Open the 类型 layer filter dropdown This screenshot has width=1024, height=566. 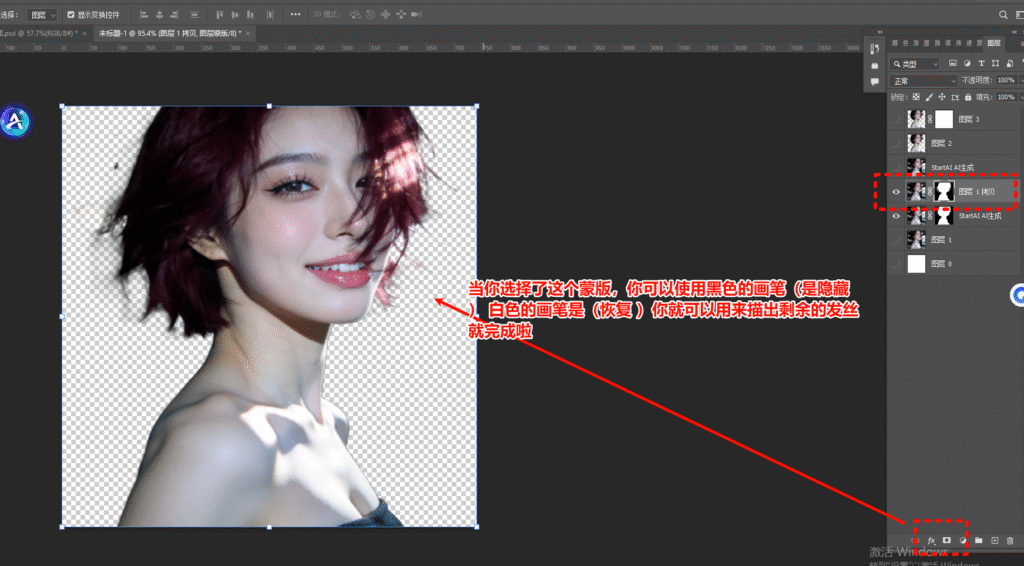[915, 64]
